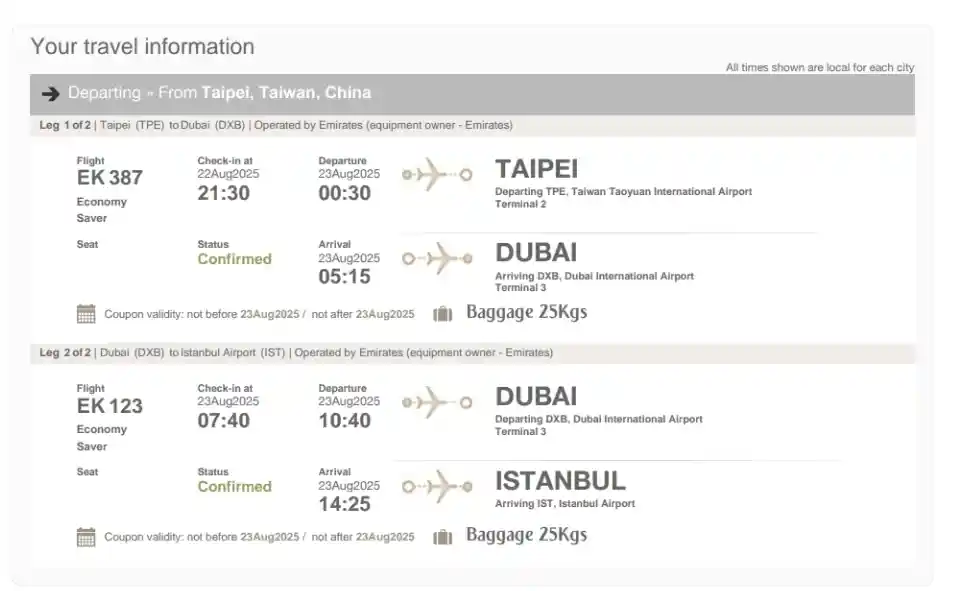Click the calendar icon in leg 2 coupon validity
Viewport: 956px width, 591px height.
86,537
